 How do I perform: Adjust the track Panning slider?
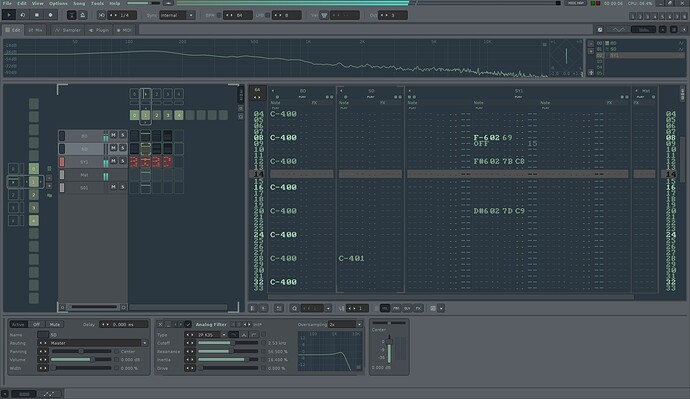81,351
